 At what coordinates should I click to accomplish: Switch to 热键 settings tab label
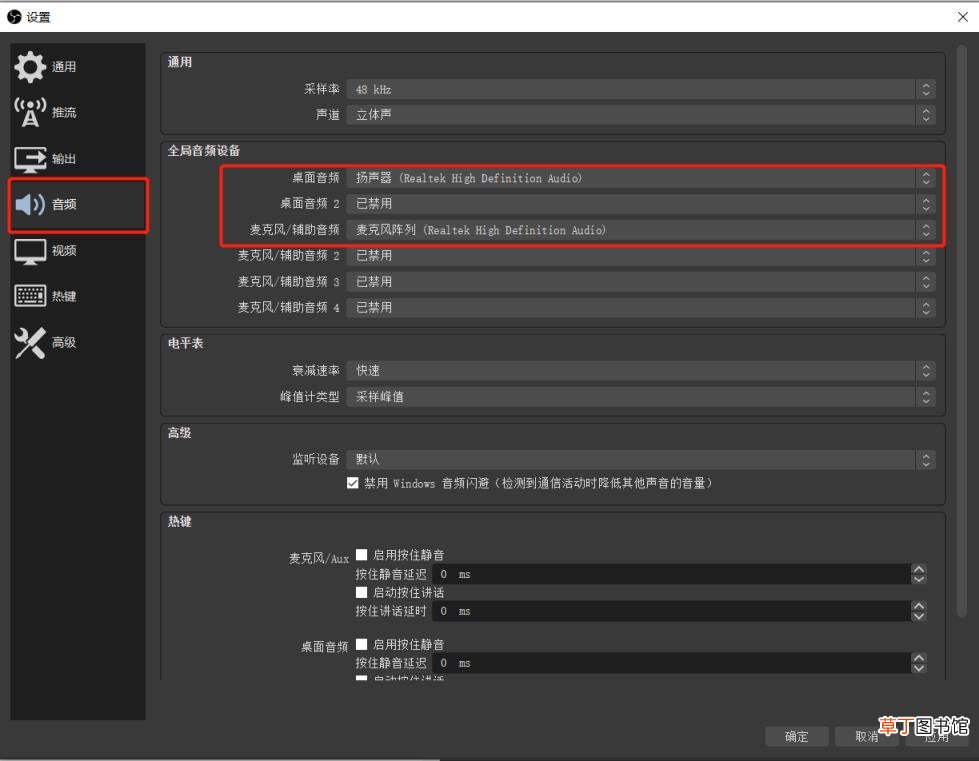point(64,296)
